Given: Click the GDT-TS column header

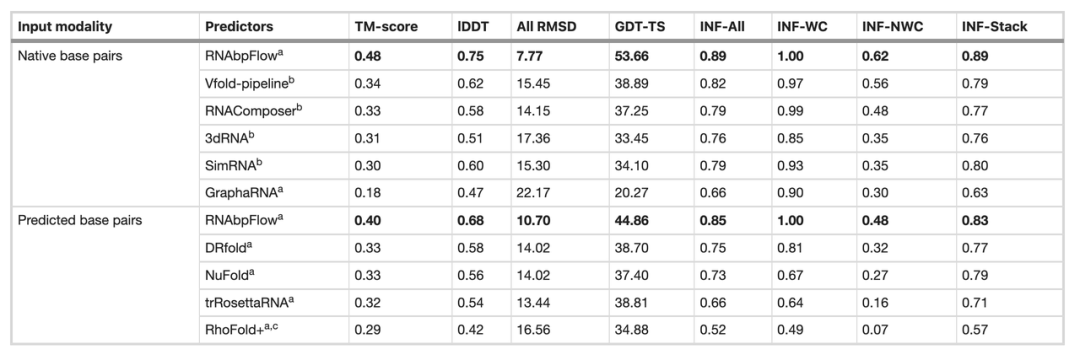Looking at the screenshot, I should click(637, 27).
